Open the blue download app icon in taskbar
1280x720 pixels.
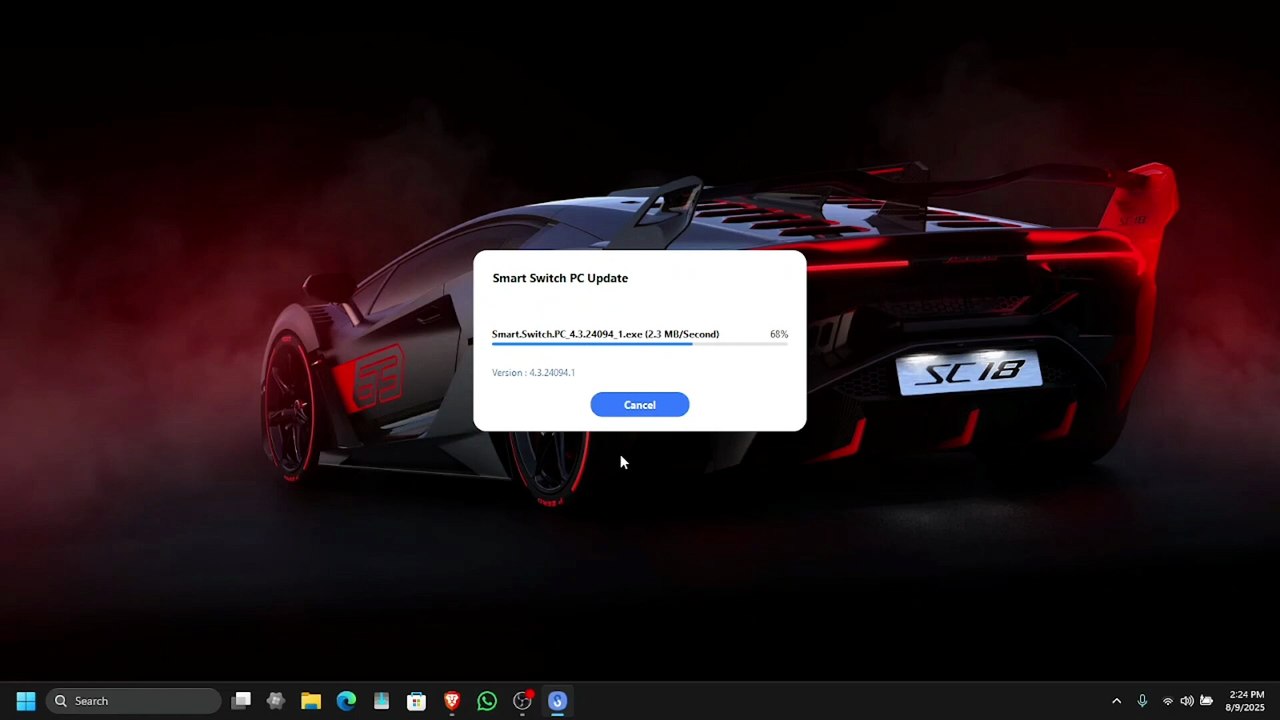(381, 701)
